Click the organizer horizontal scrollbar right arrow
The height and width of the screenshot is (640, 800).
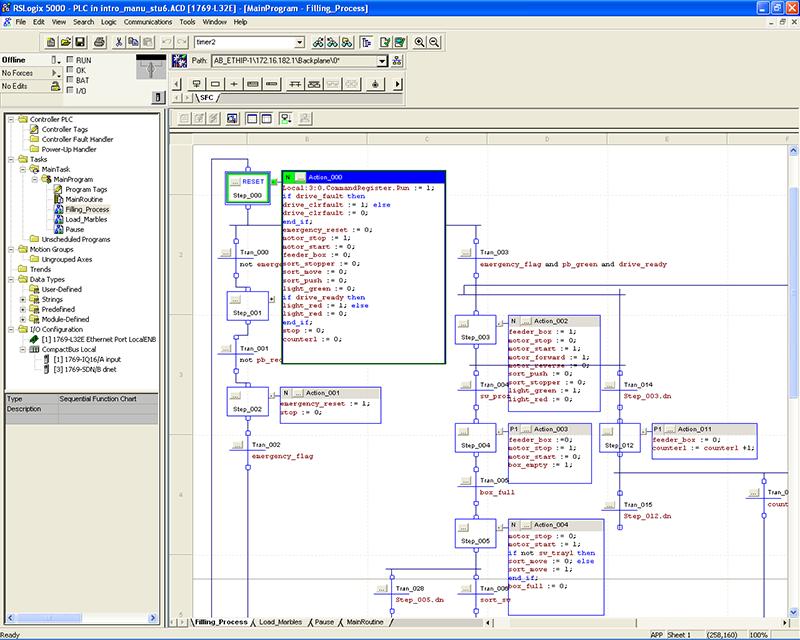point(153,618)
